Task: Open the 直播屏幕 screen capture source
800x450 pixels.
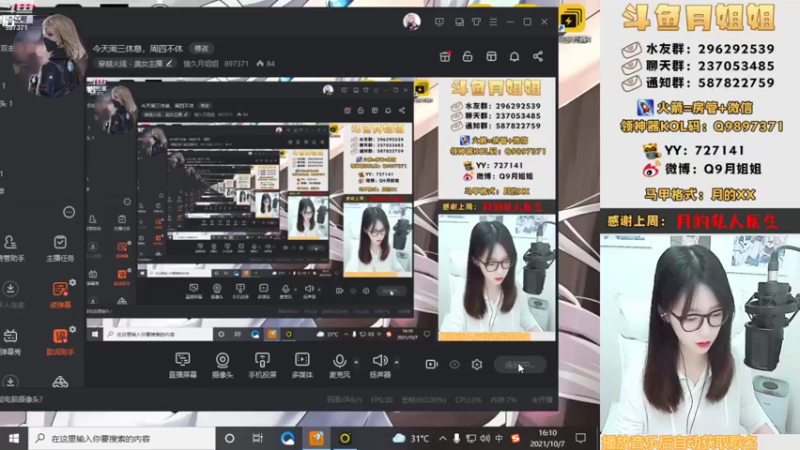Action: 183,365
